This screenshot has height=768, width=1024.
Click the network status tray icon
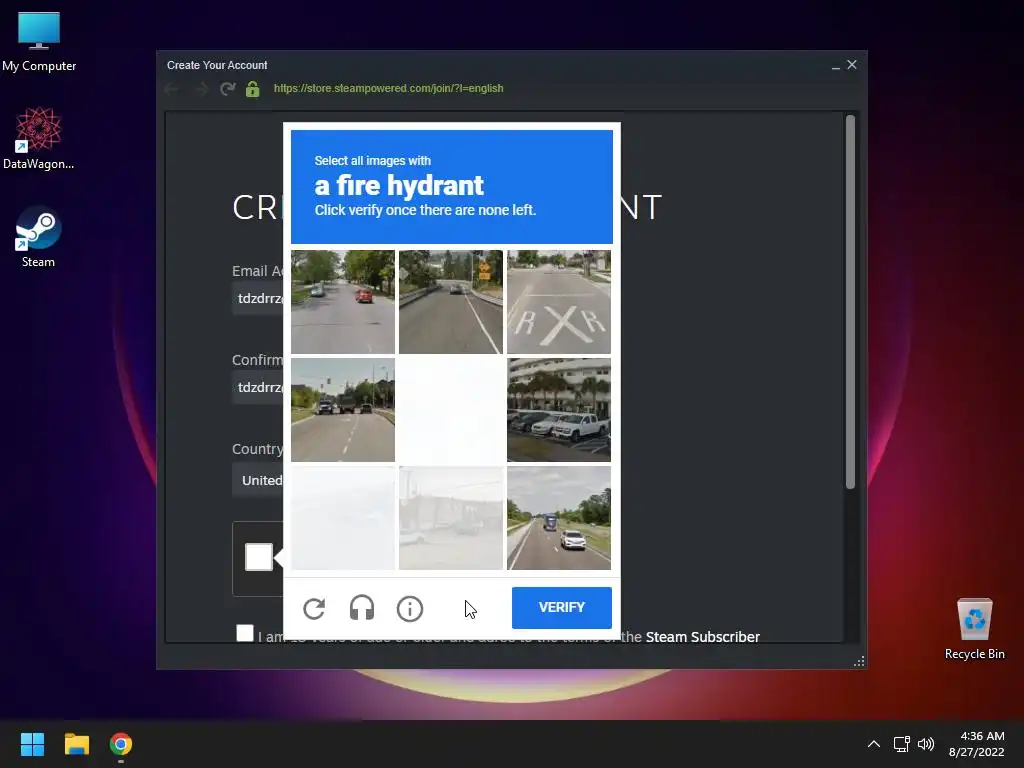tap(902, 744)
